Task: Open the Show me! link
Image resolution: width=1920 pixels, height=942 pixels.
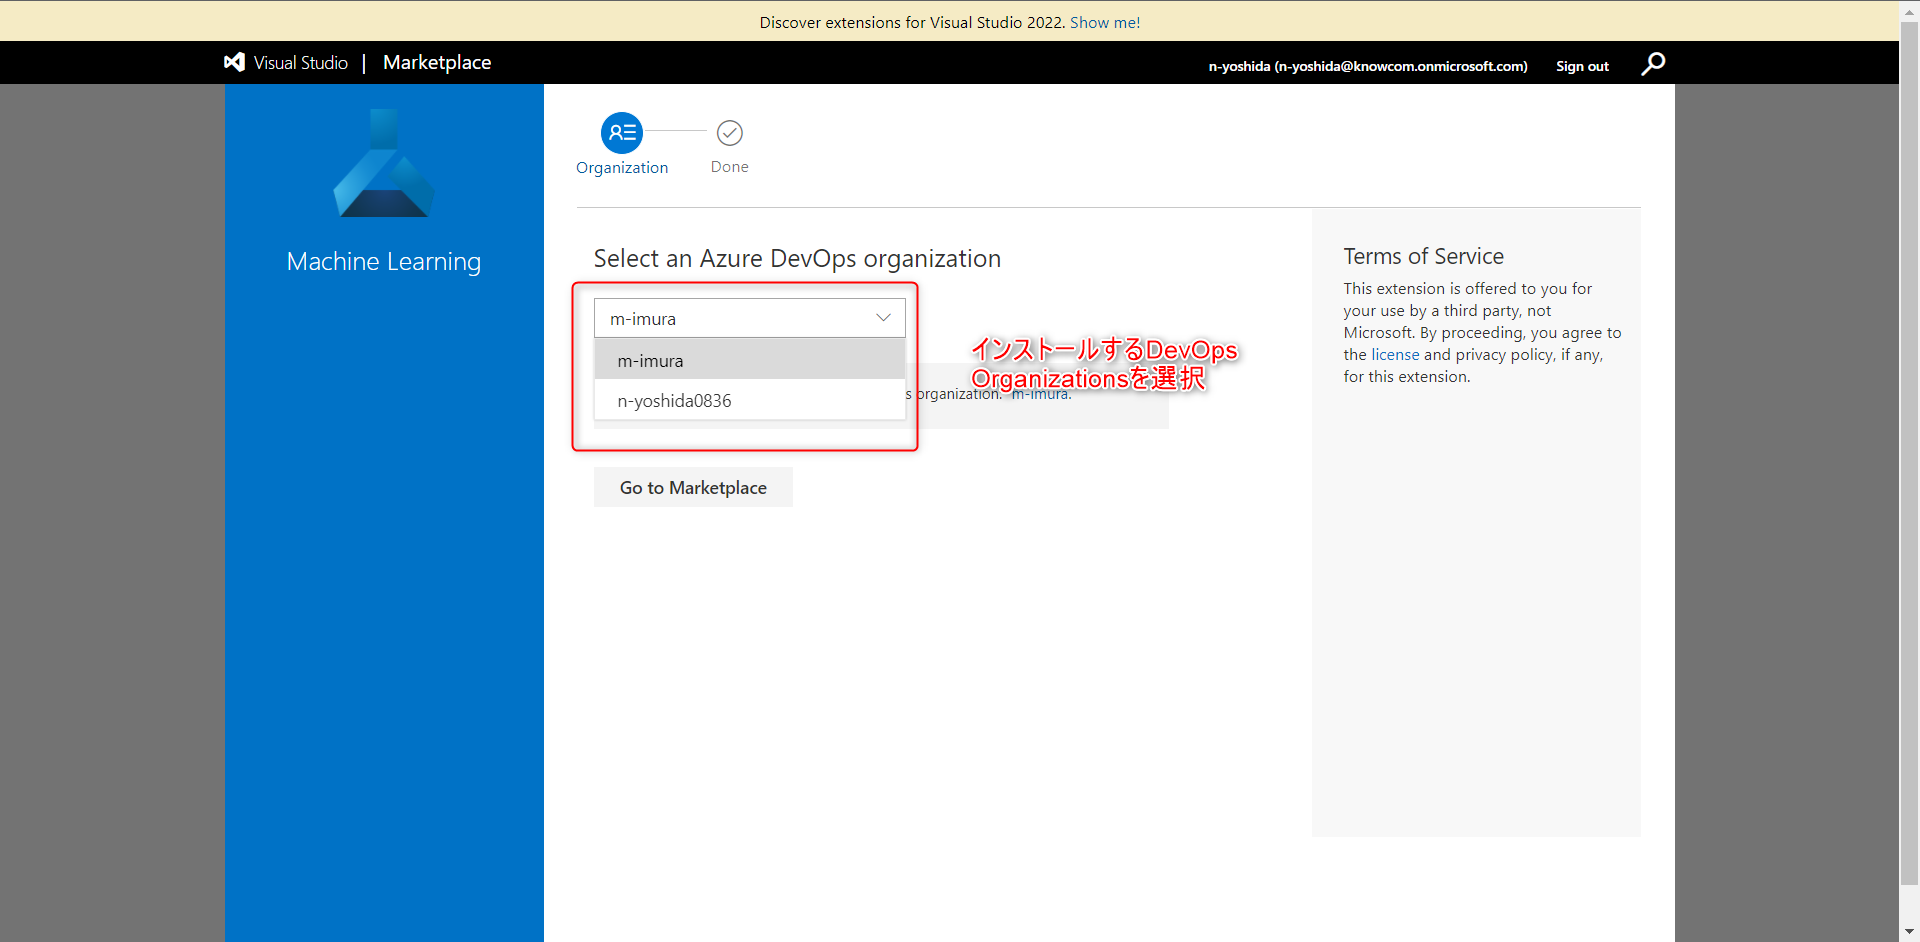Action: pyautogui.click(x=1105, y=22)
